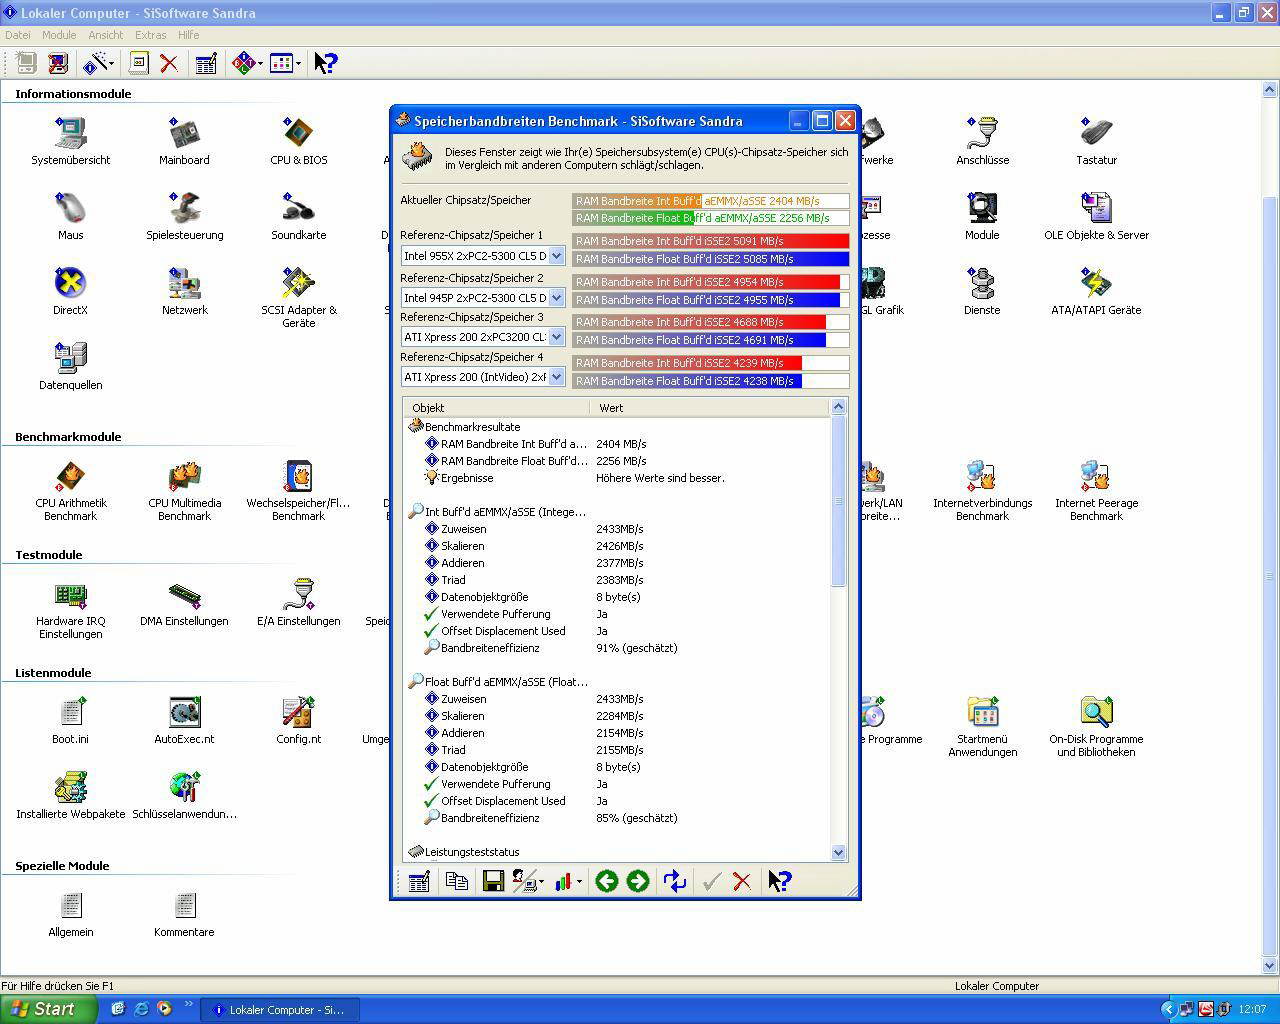The width and height of the screenshot is (1280, 1024).
Task: Open the Allgemein special module
Action: [x=70, y=914]
